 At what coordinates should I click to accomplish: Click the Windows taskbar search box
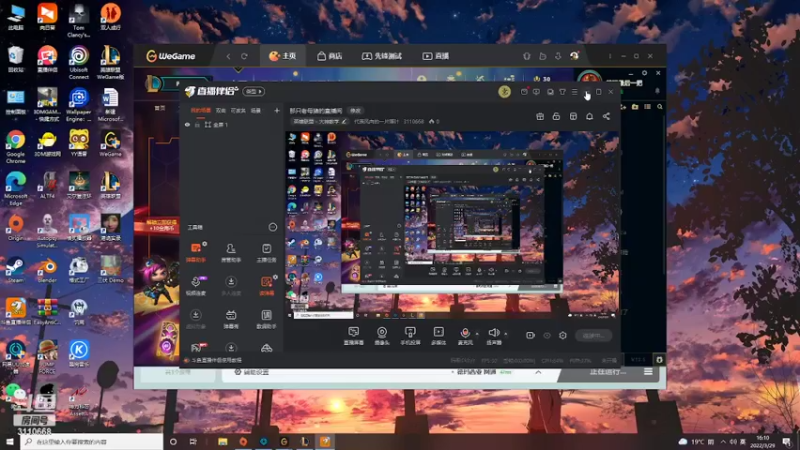point(91,442)
